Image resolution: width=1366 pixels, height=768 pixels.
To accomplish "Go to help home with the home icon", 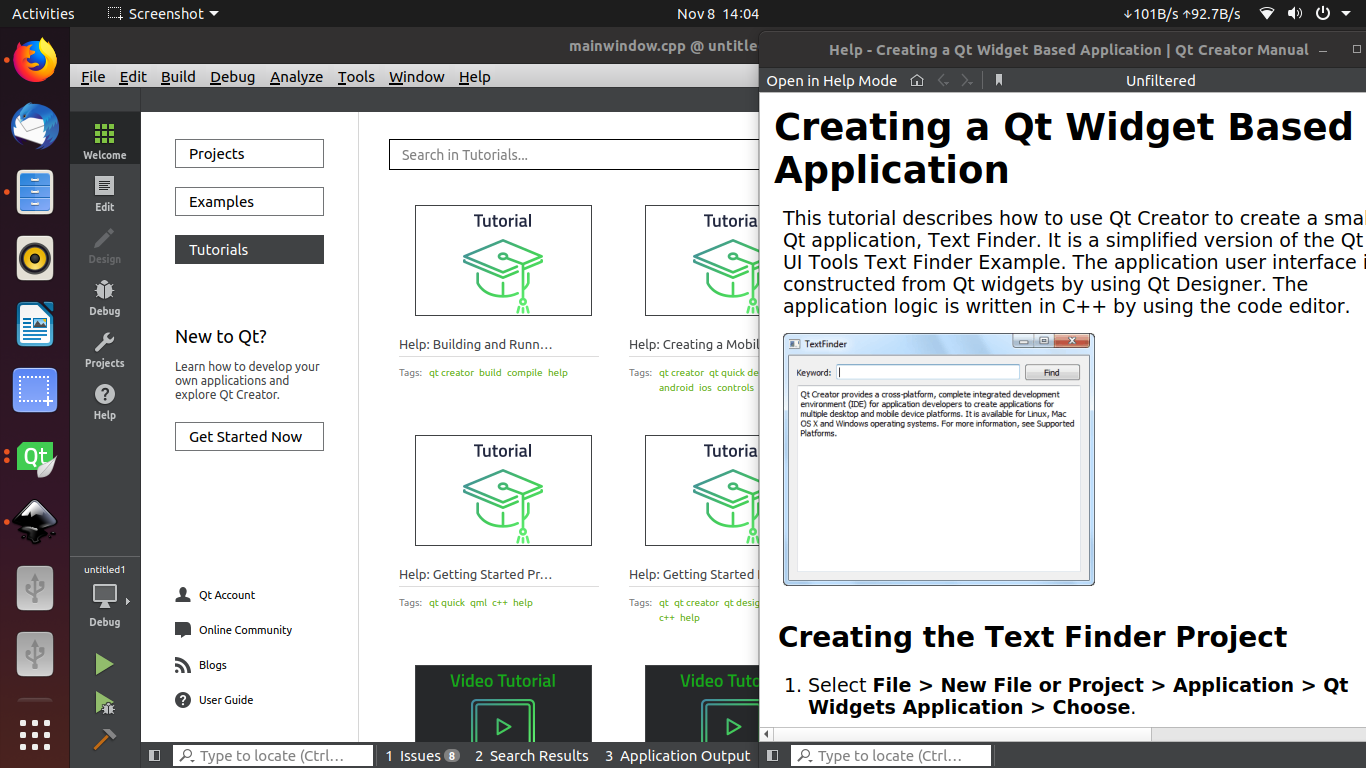I will click(916, 80).
